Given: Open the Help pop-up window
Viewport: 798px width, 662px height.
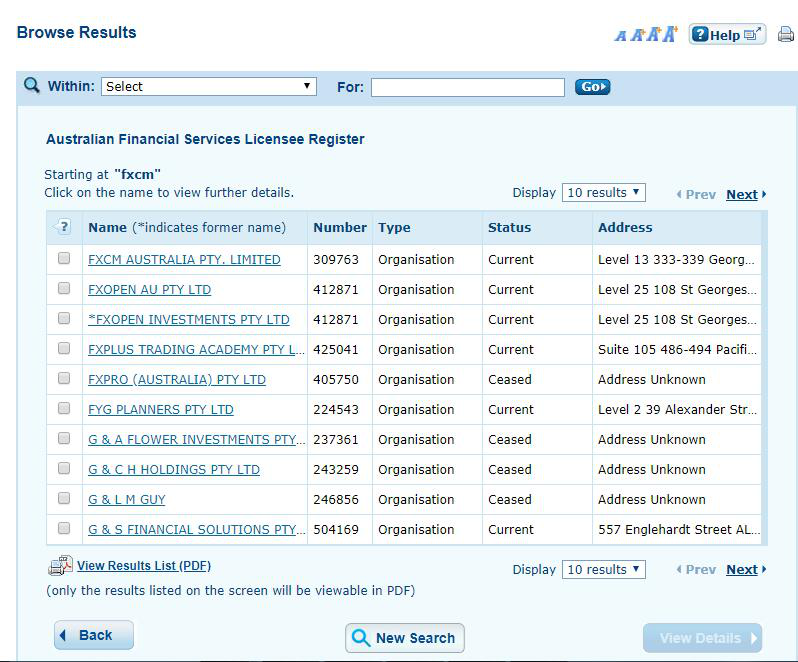Looking at the screenshot, I should [x=727, y=35].
